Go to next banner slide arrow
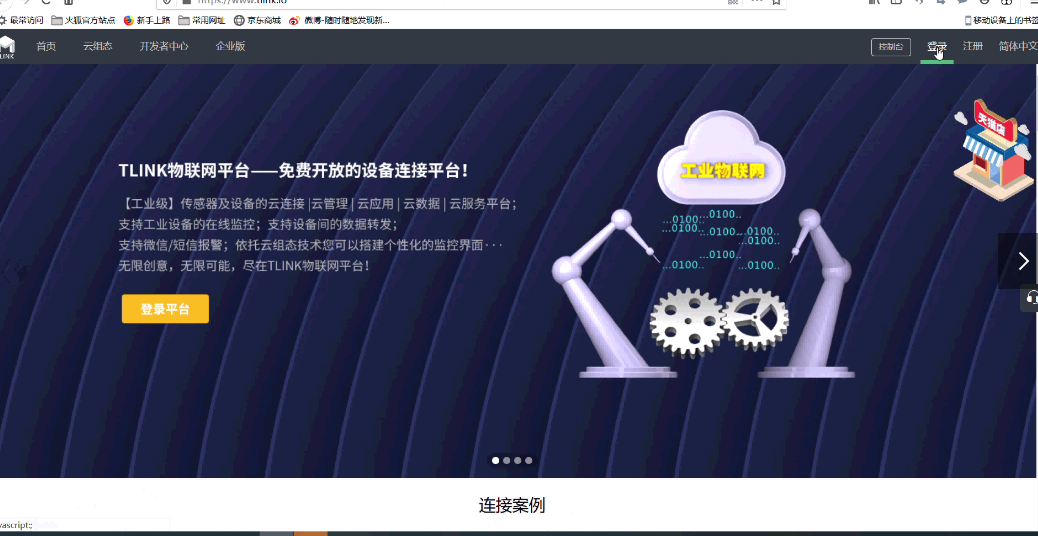1038x536 pixels. 1023,261
